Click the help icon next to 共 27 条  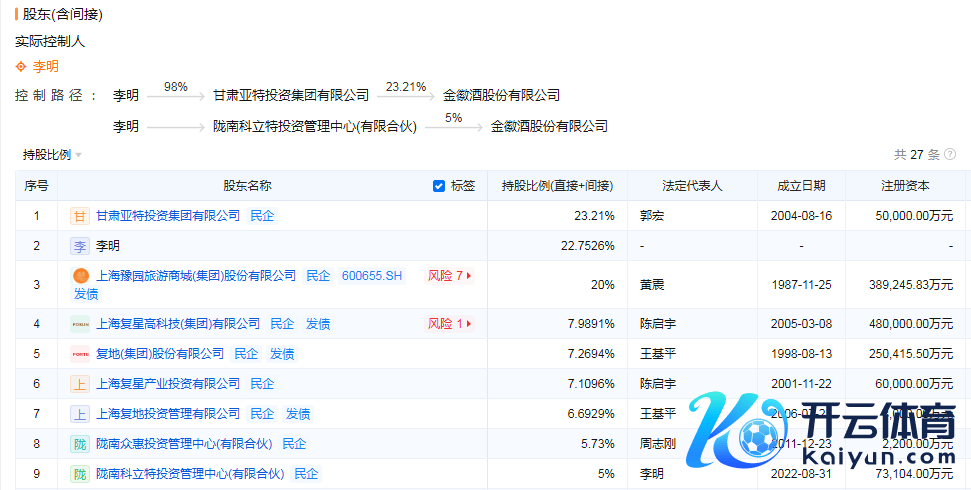point(949,155)
